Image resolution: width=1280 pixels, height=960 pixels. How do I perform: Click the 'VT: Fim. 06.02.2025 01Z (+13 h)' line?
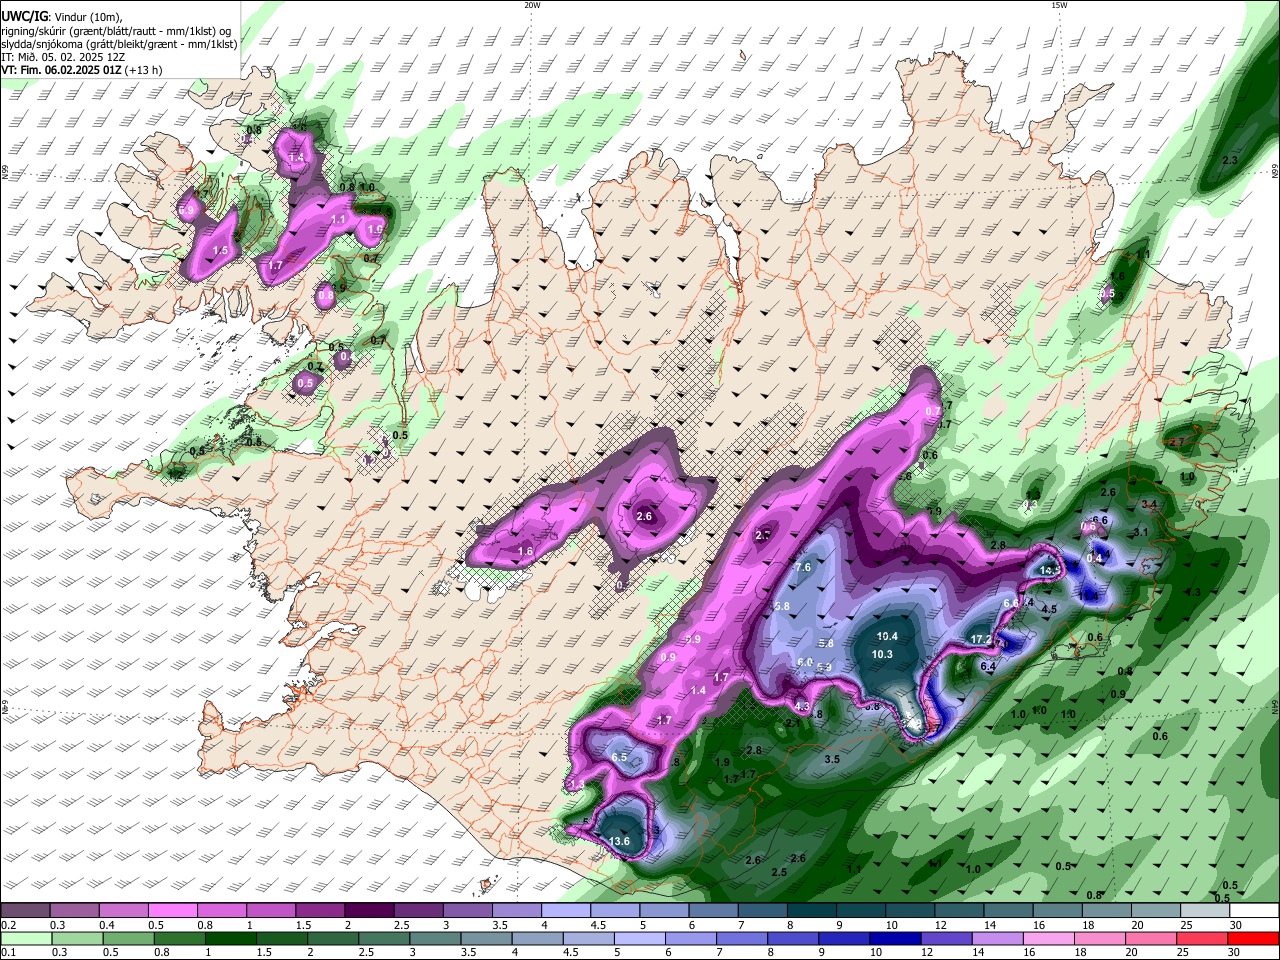tap(82, 70)
